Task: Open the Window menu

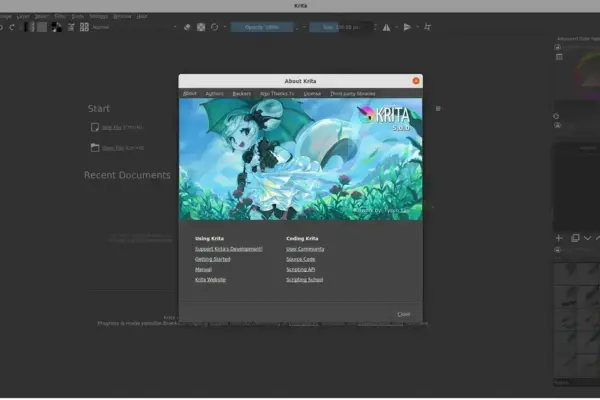Action: (122, 16)
